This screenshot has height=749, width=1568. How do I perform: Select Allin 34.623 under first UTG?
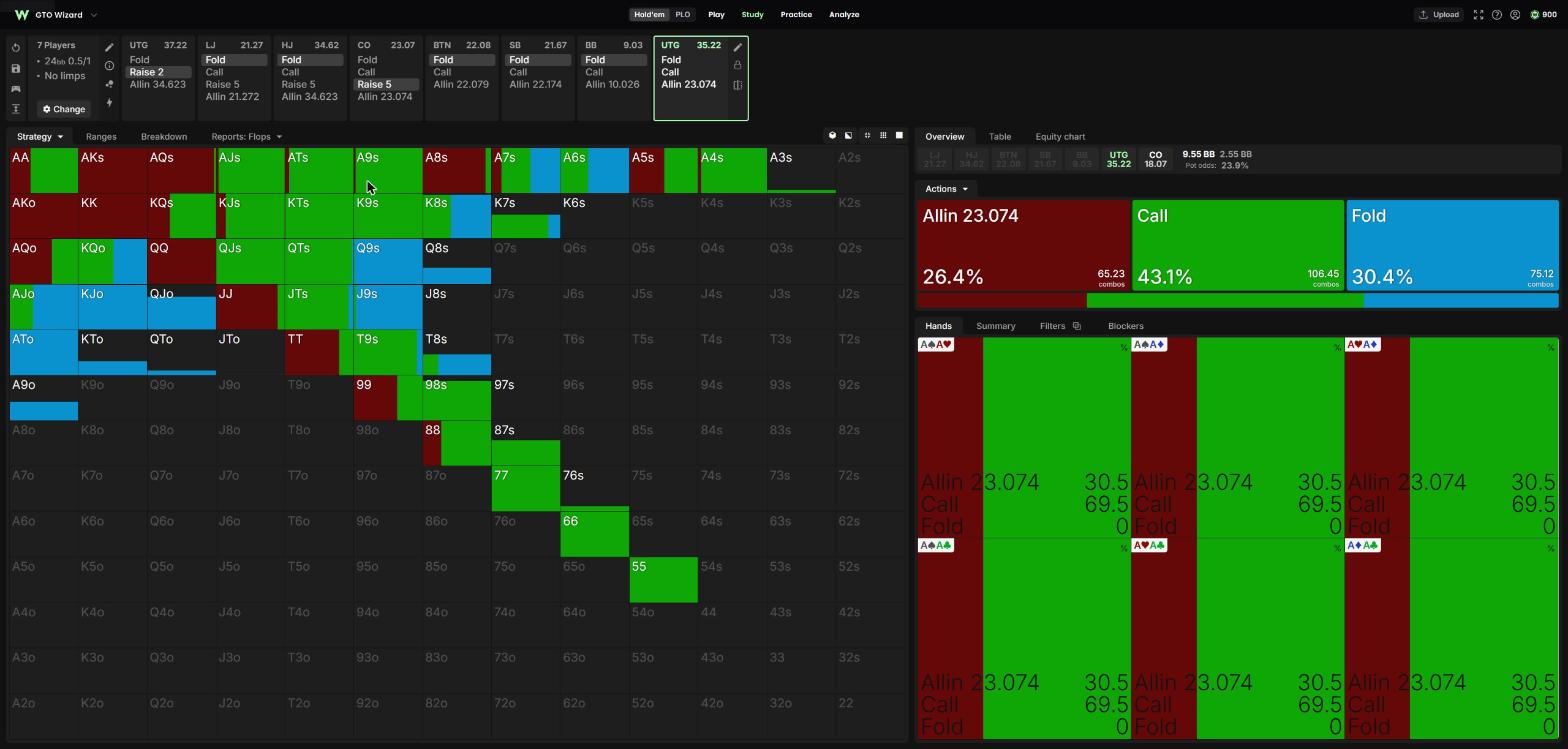click(x=157, y=84)
